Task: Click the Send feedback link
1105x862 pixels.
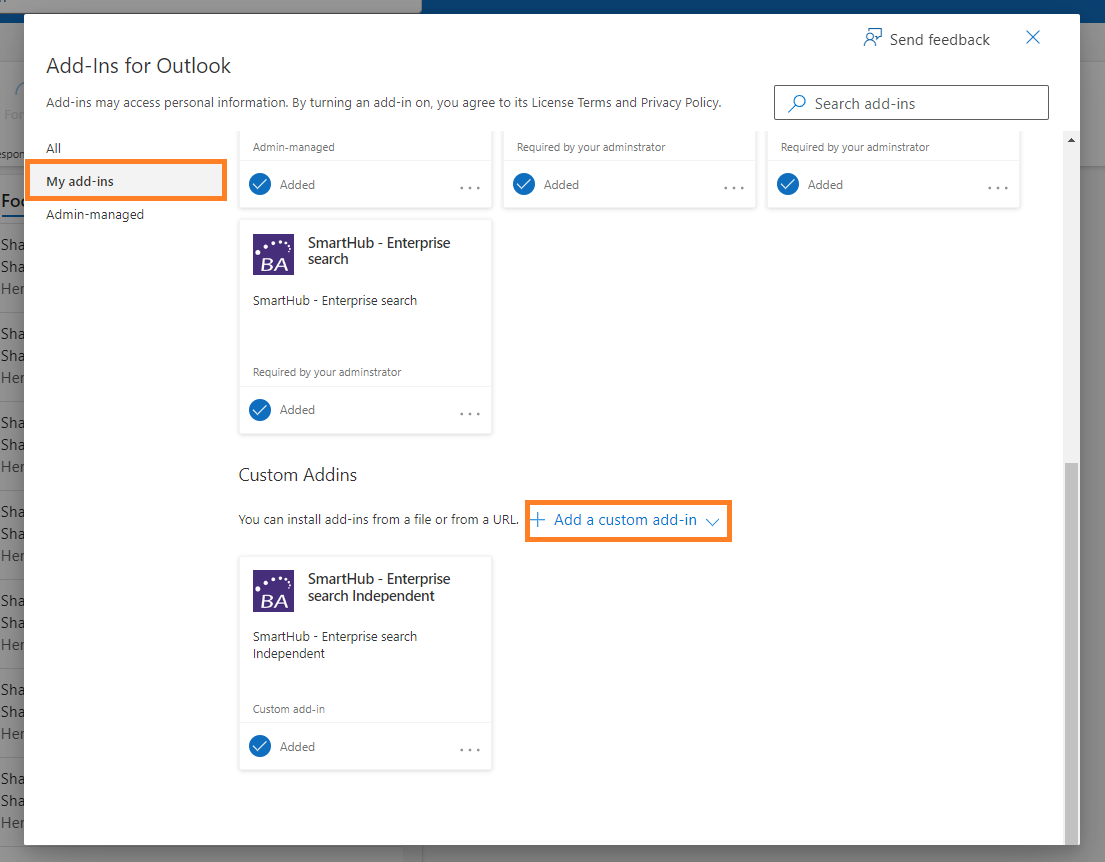Action: pyautogui.click(x=939, y=39)
